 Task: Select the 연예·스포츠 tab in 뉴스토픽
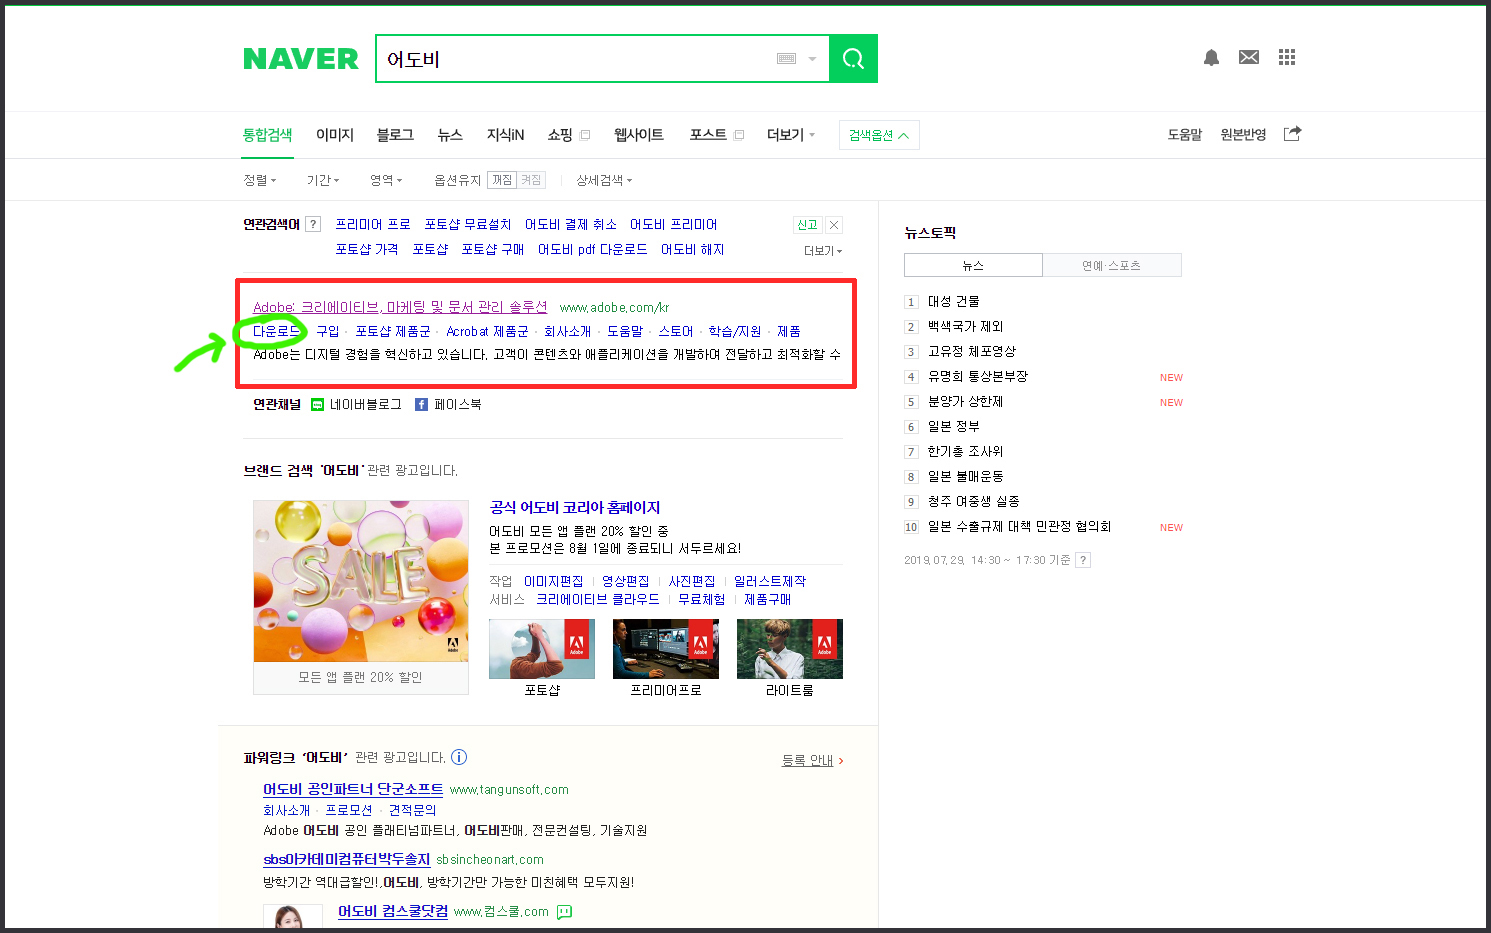click(x=1111, y=265)
